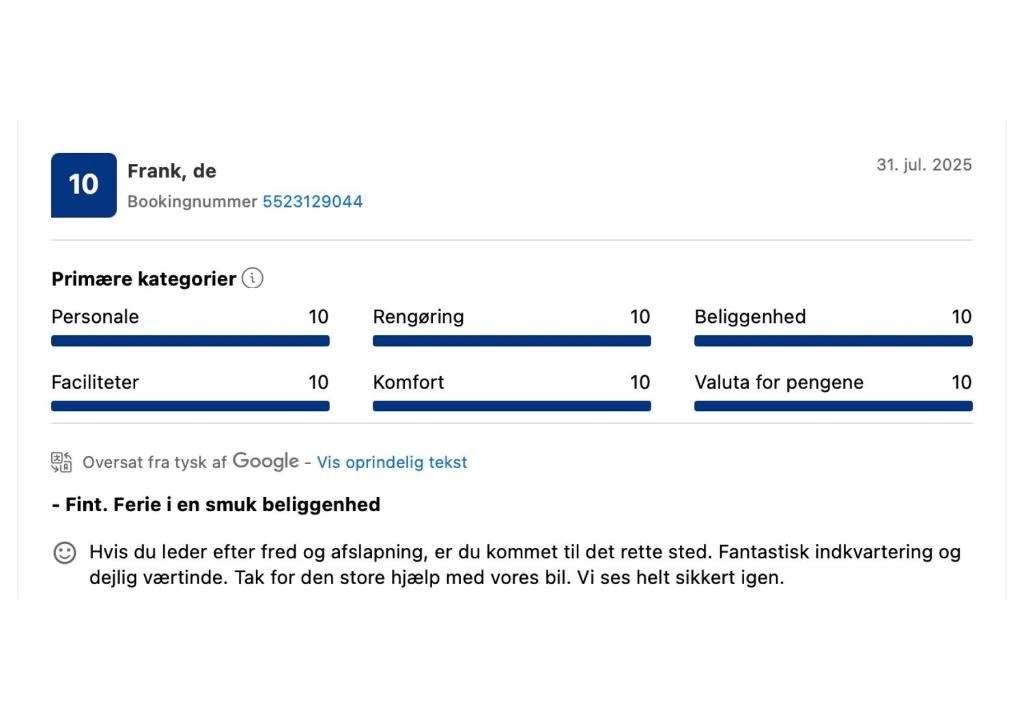
Task: Click the blue score badge showing 10
Action: [x=84, y=185]
